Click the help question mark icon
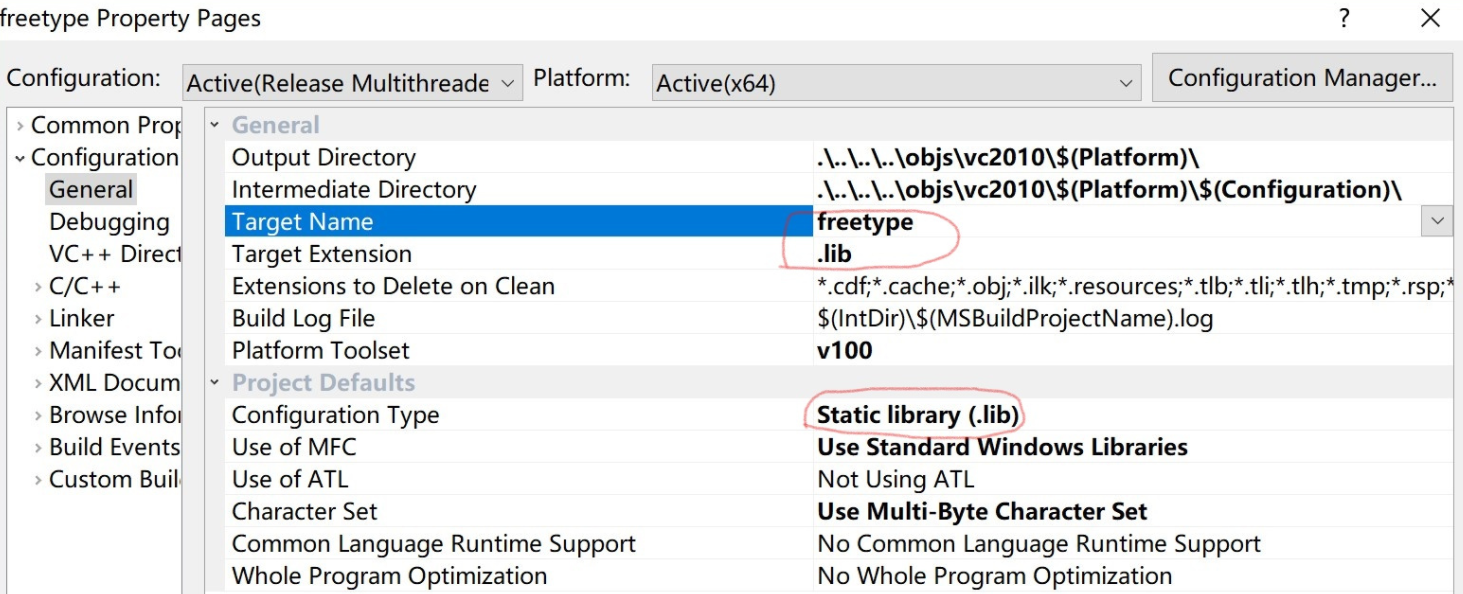Viewport: 1463px width, 594px height. click(x=1344, y=18)
